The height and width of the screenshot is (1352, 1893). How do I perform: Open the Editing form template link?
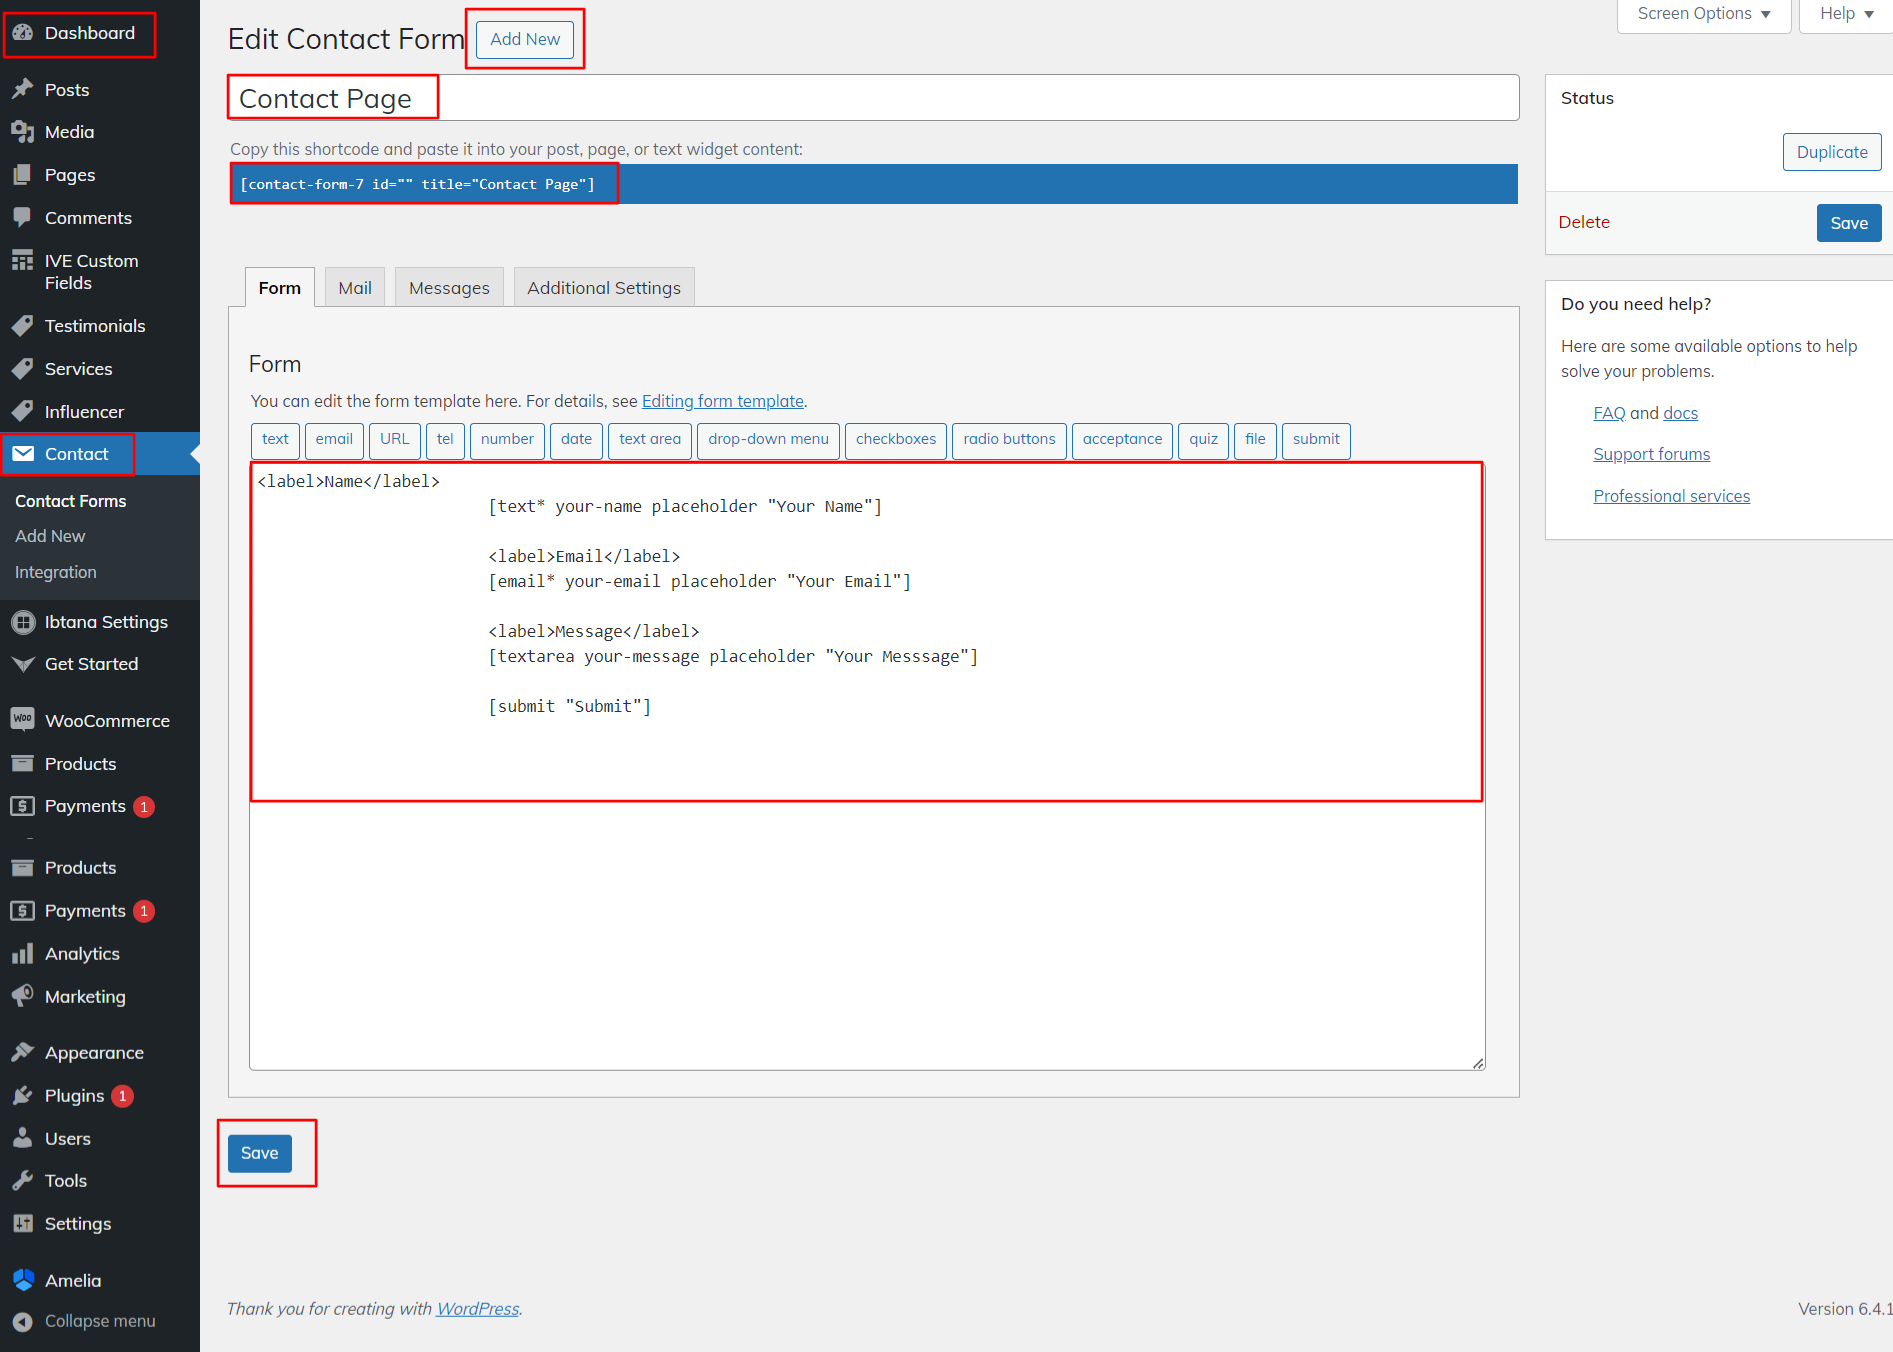(722, 401)
